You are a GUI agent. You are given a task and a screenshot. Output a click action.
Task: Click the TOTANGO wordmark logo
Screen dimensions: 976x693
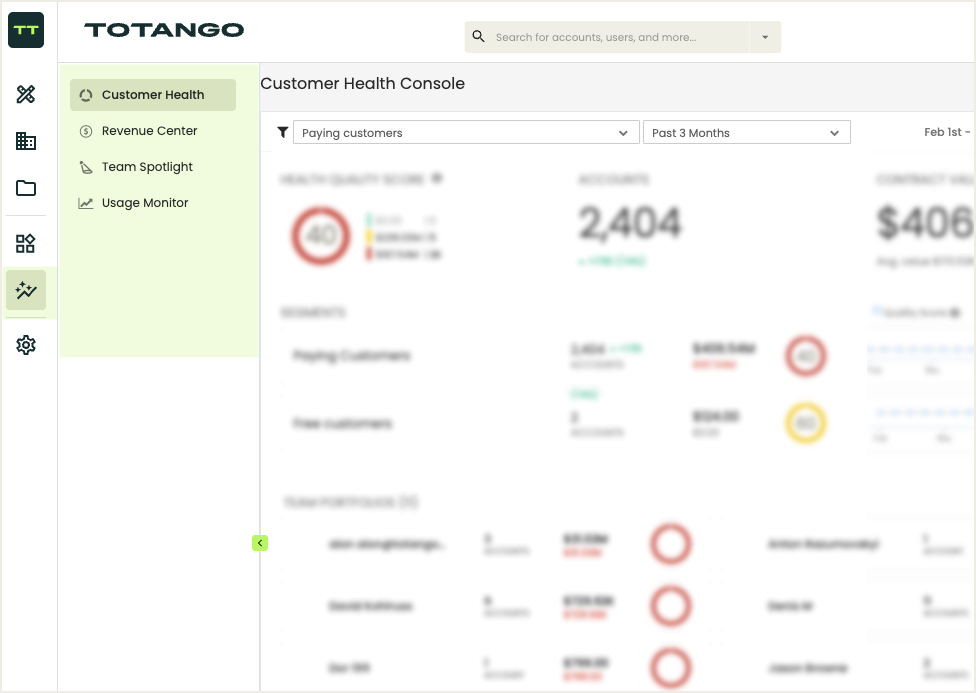point(164,30)
